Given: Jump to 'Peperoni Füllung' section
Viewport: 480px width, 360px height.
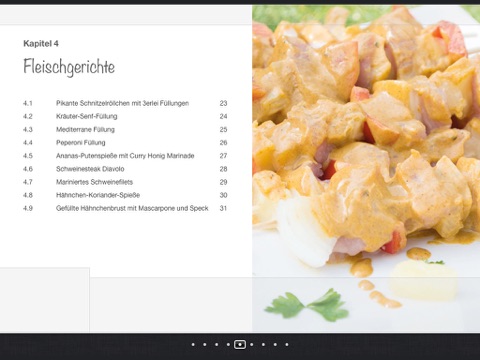Looking at the screenshot, I should click(x=81, y=143).
